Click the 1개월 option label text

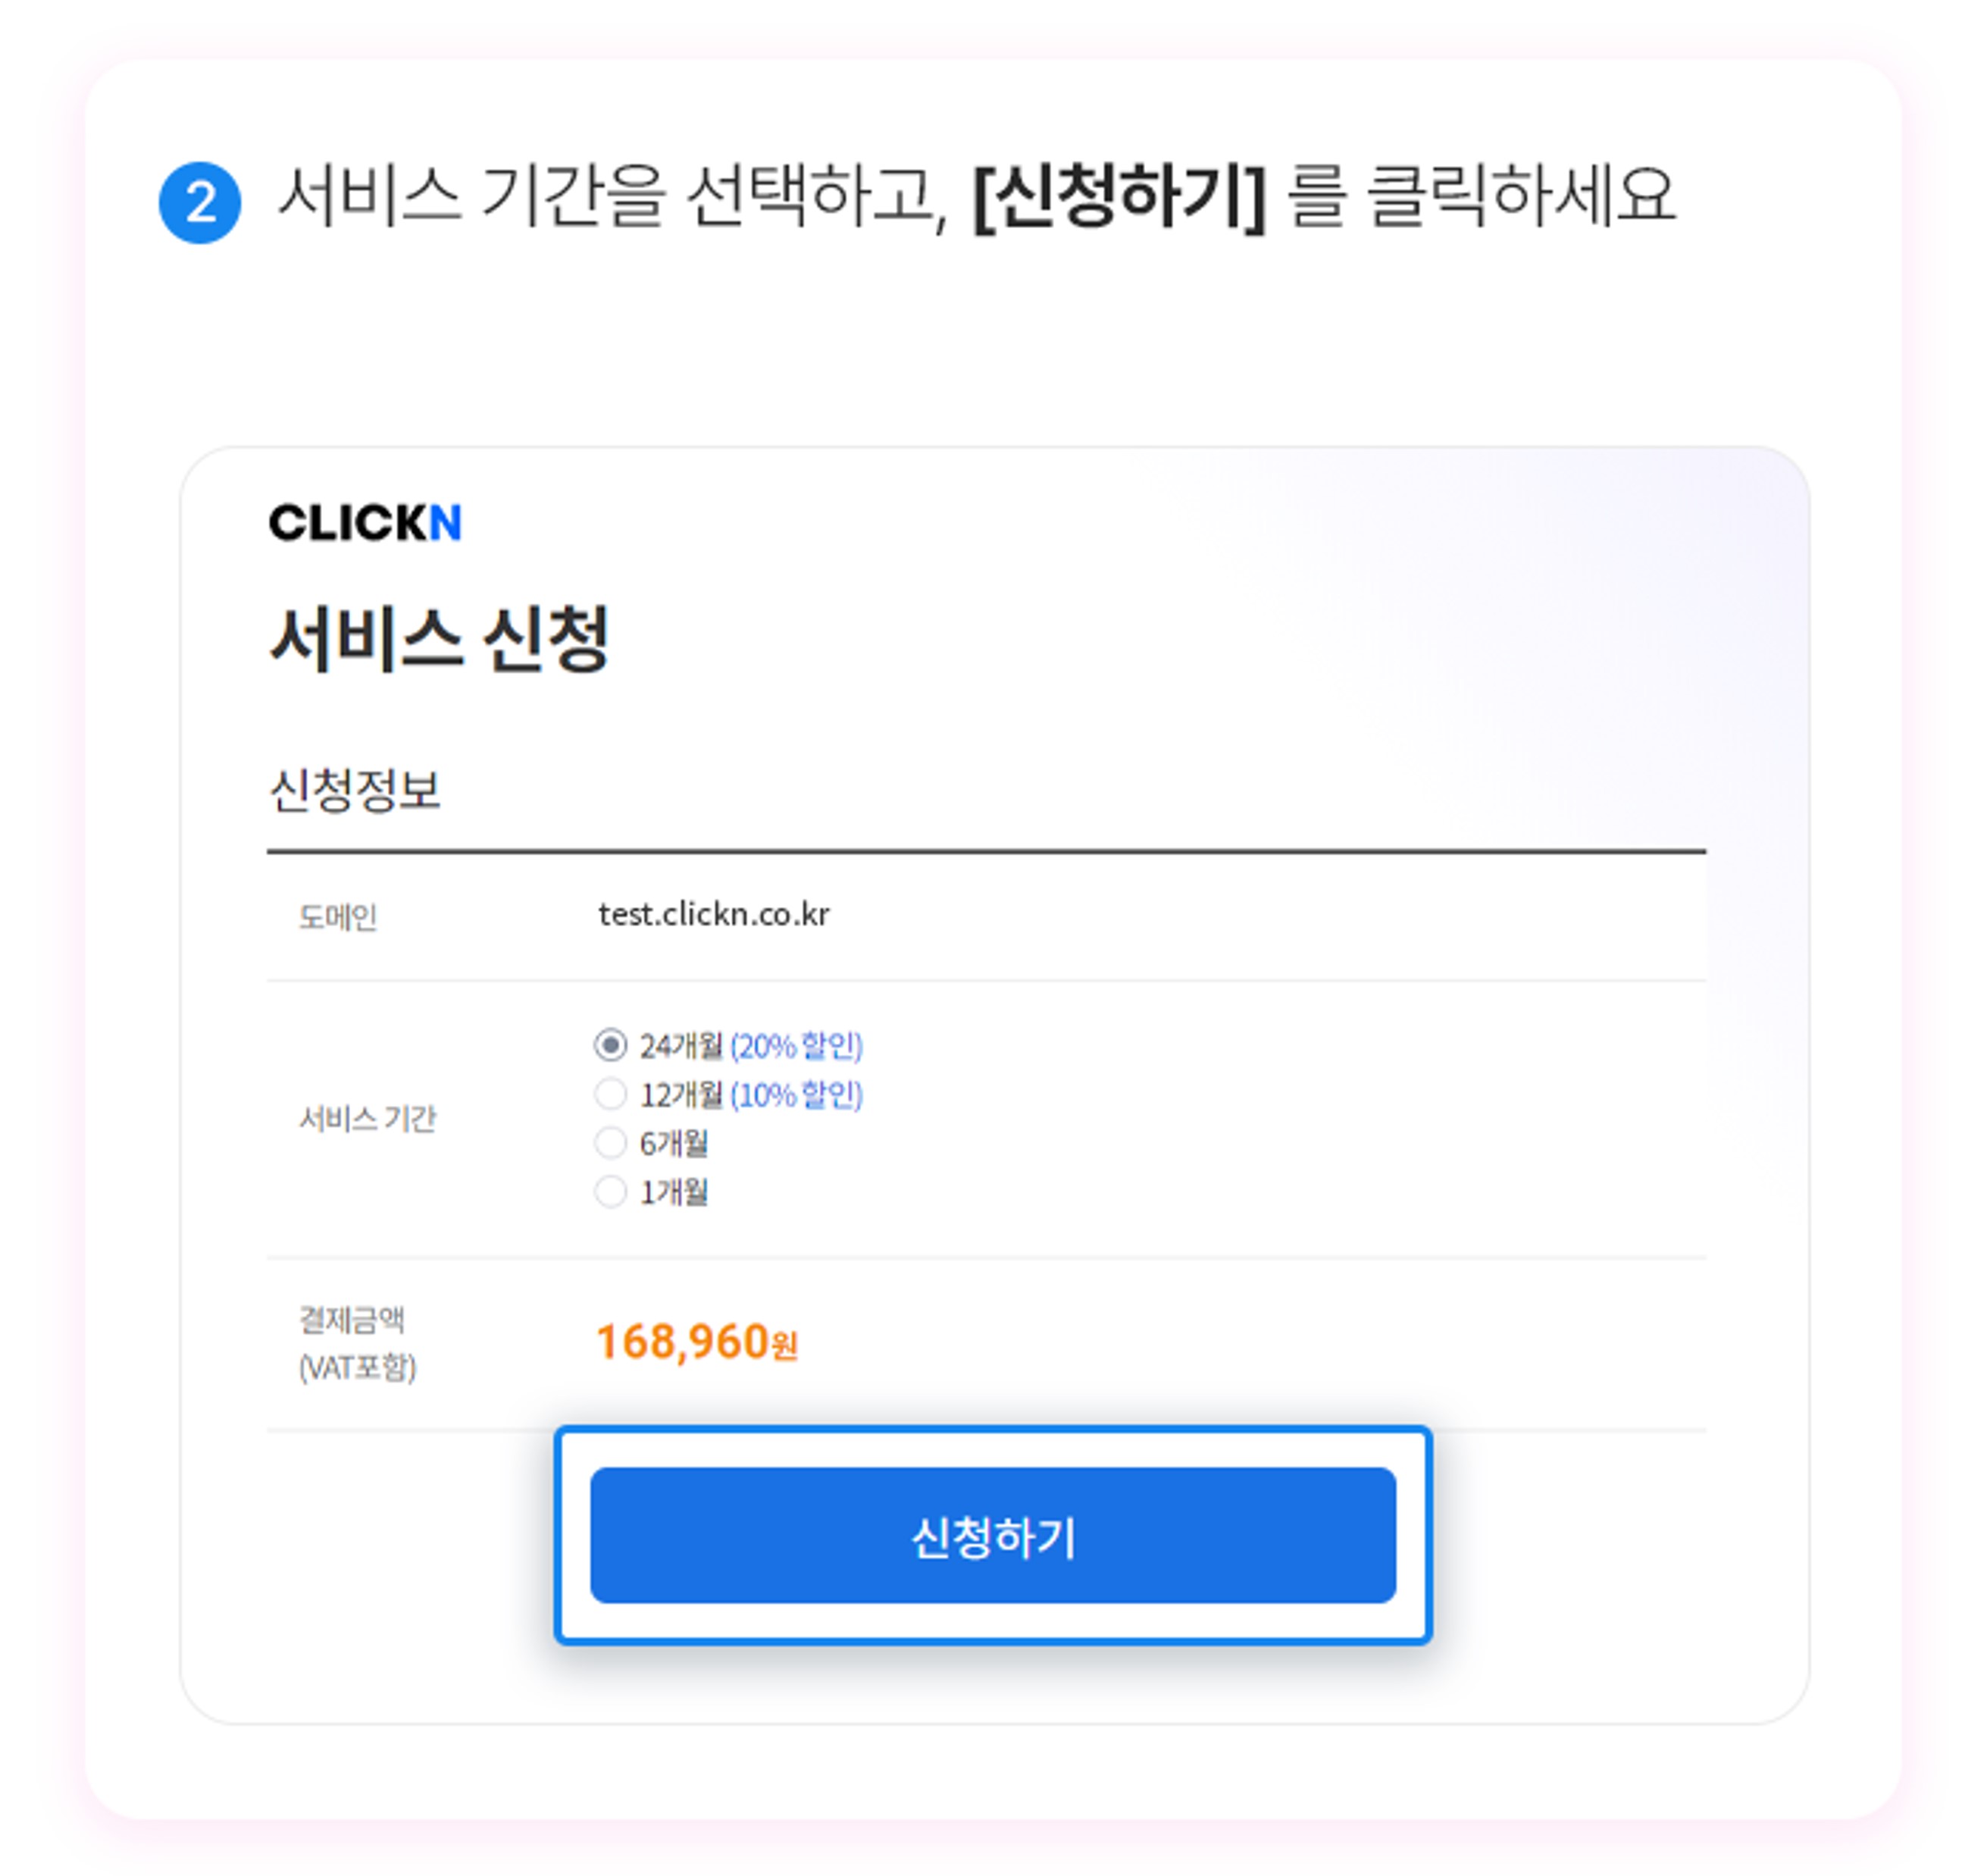674,1192
